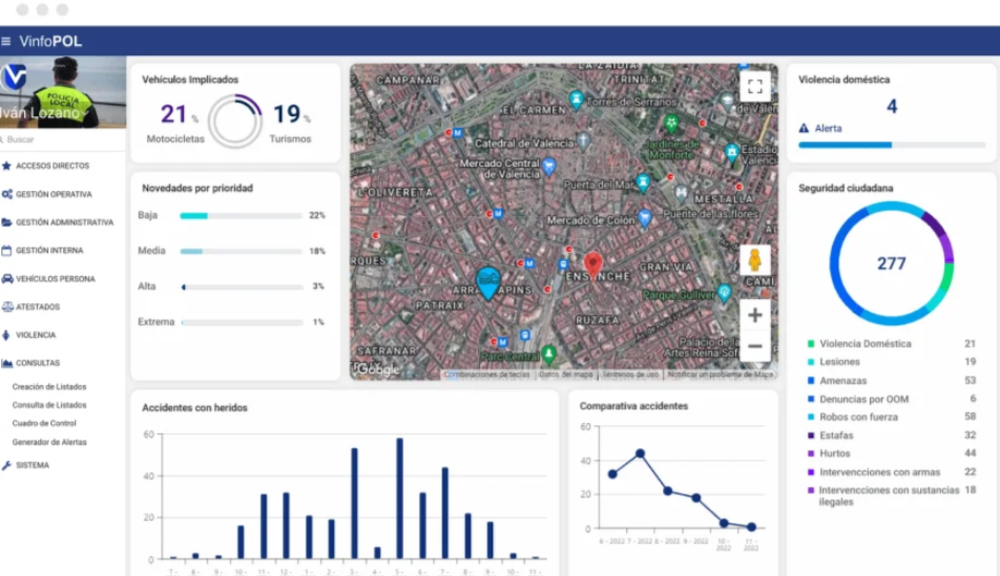
Task: Open Creación de Listados
Action: click(x=49, y=387)
